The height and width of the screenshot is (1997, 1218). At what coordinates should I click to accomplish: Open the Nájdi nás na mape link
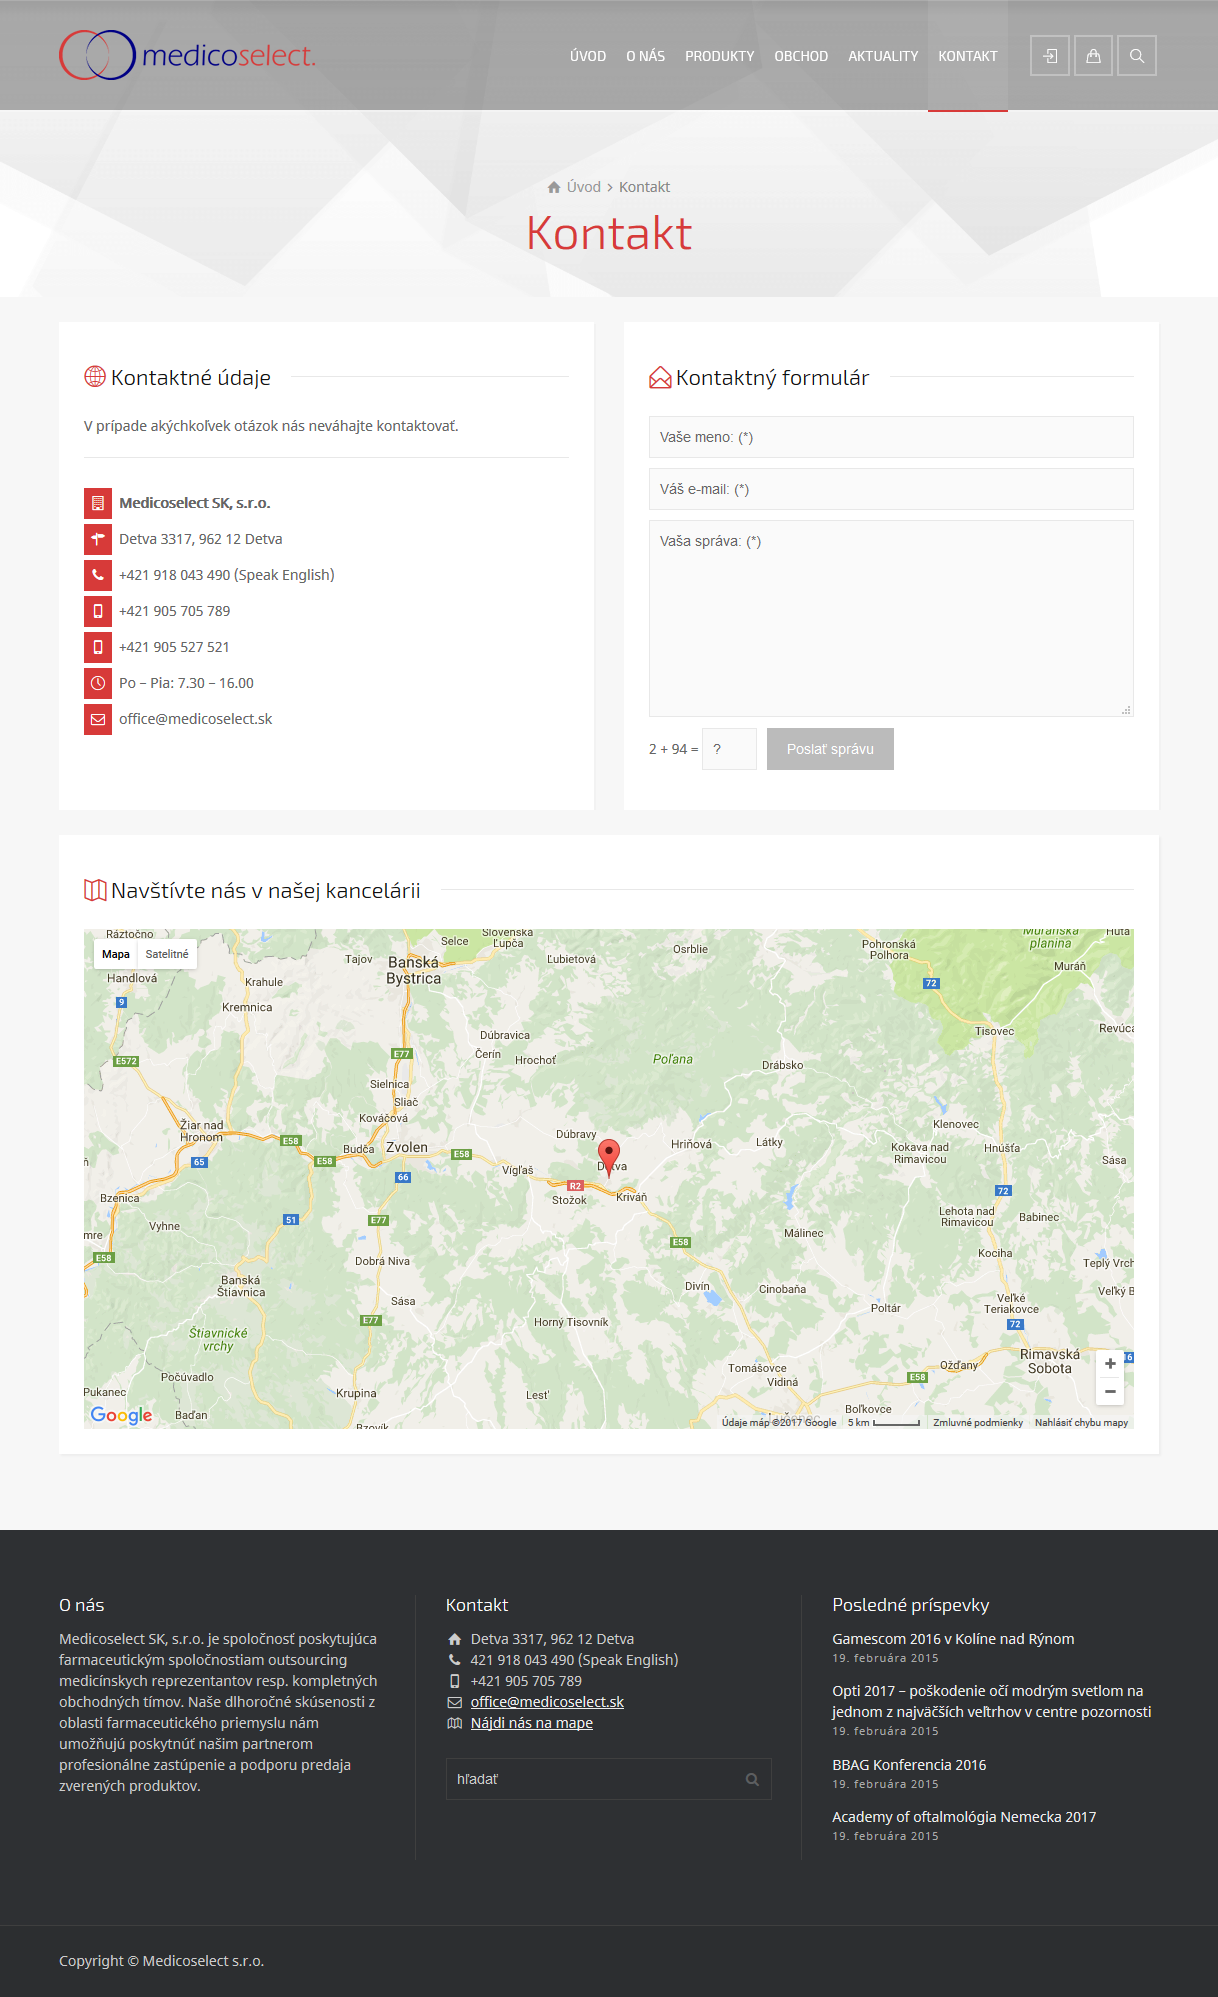(x=532, y=1723)
